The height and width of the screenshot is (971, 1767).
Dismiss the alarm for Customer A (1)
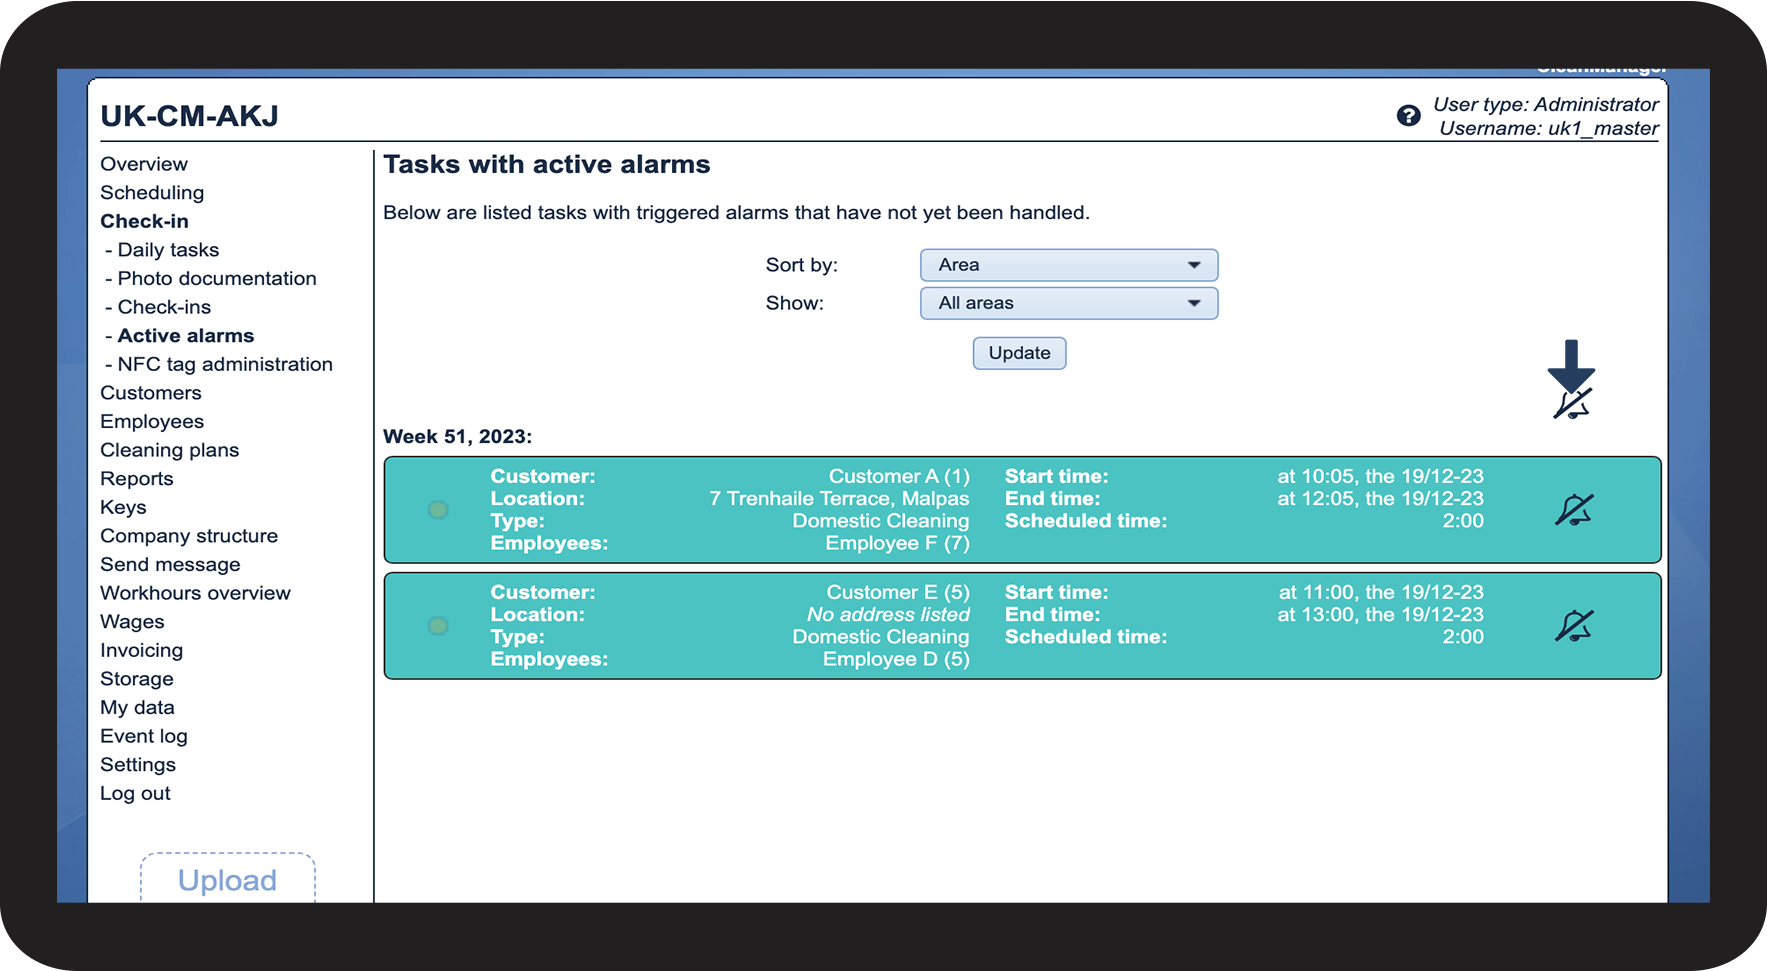pos(1574,510)
